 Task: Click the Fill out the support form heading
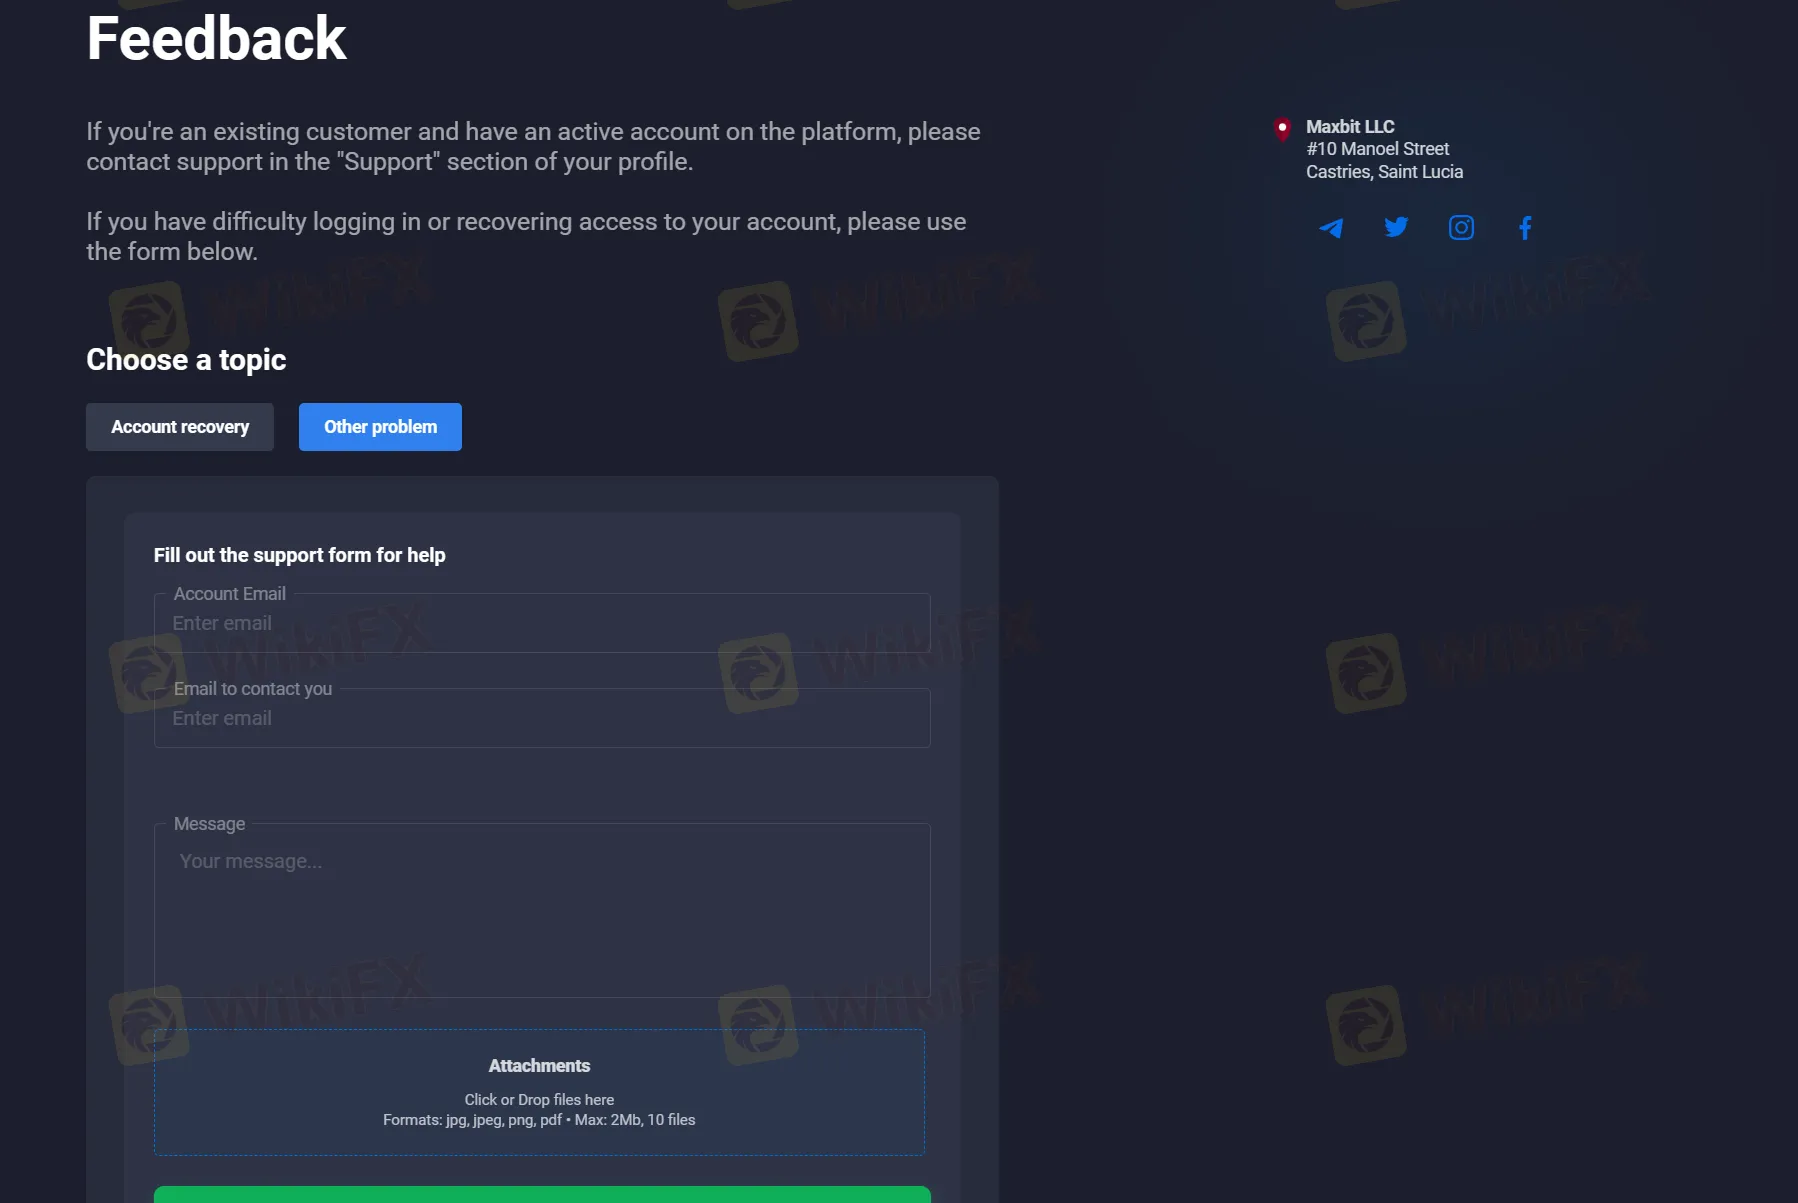[x=299, y=555]
